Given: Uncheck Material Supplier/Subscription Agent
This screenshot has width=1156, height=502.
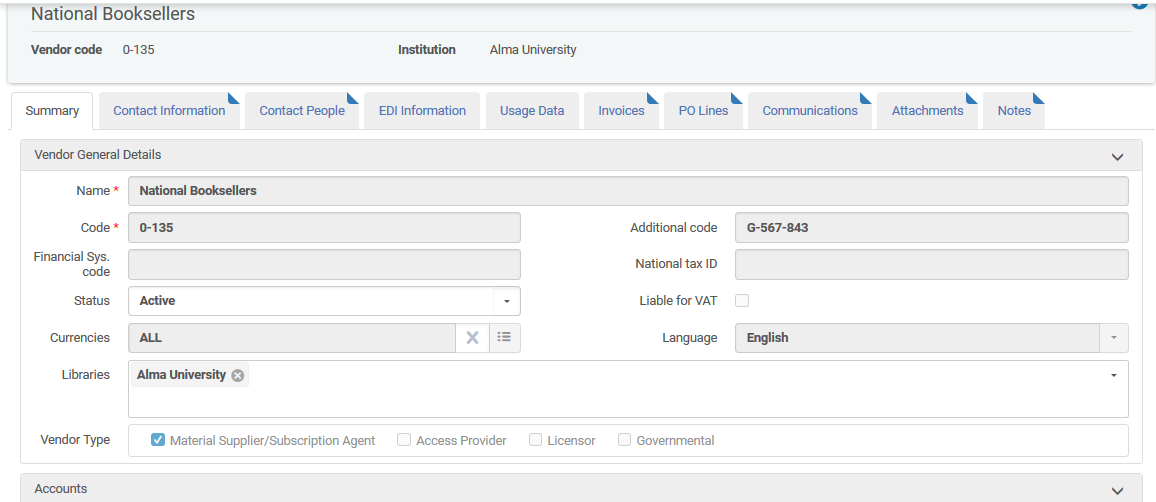Looking at the screenshot, I should (x=158, y=440).
